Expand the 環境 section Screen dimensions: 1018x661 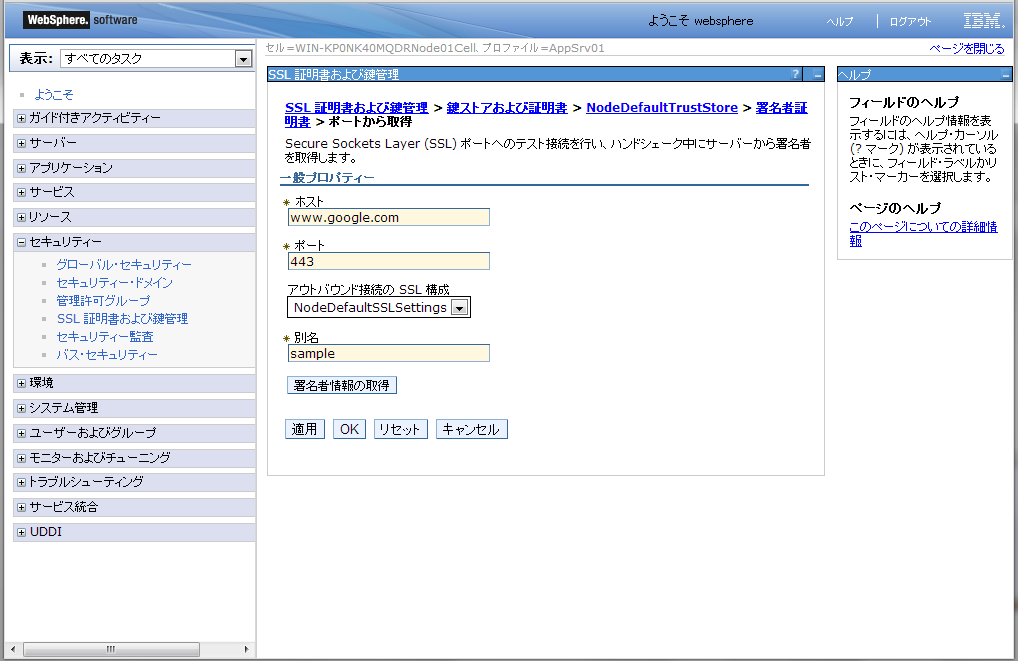click(x=21, y=383)
